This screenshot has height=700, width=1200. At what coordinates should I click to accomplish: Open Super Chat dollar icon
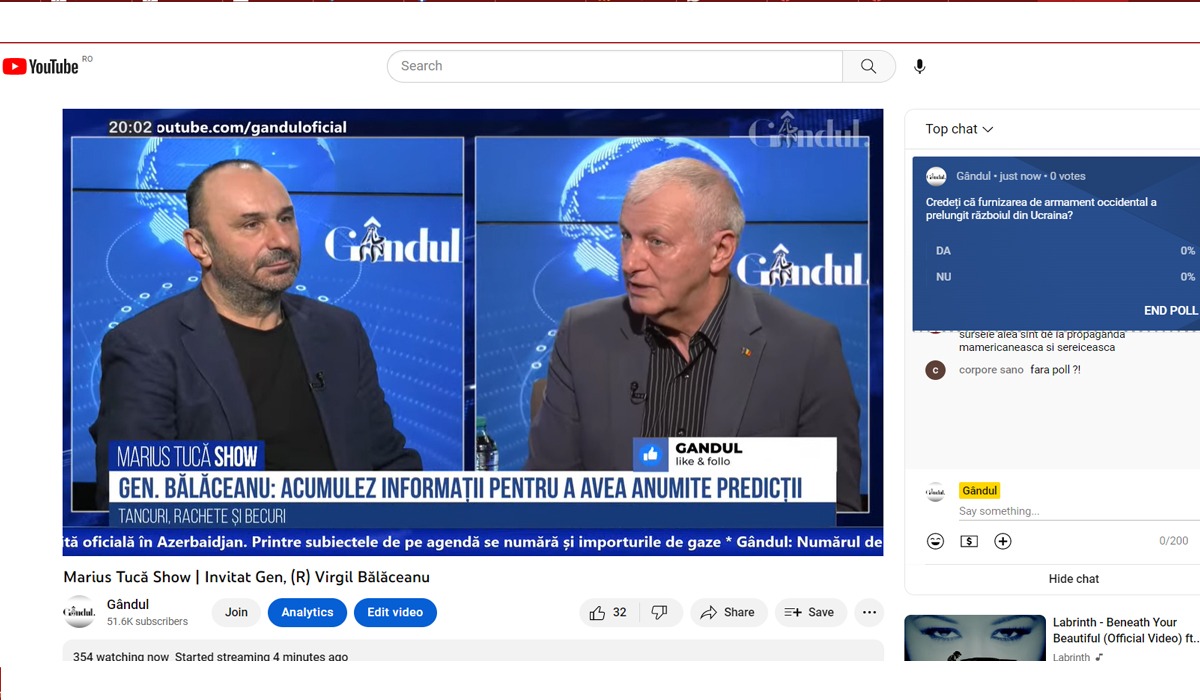point(969,541)
